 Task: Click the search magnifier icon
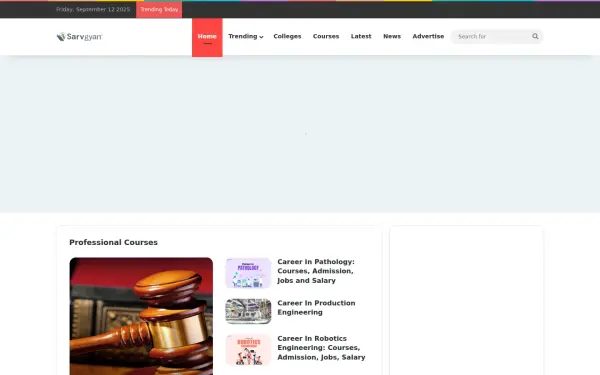[x=535, y=36]
